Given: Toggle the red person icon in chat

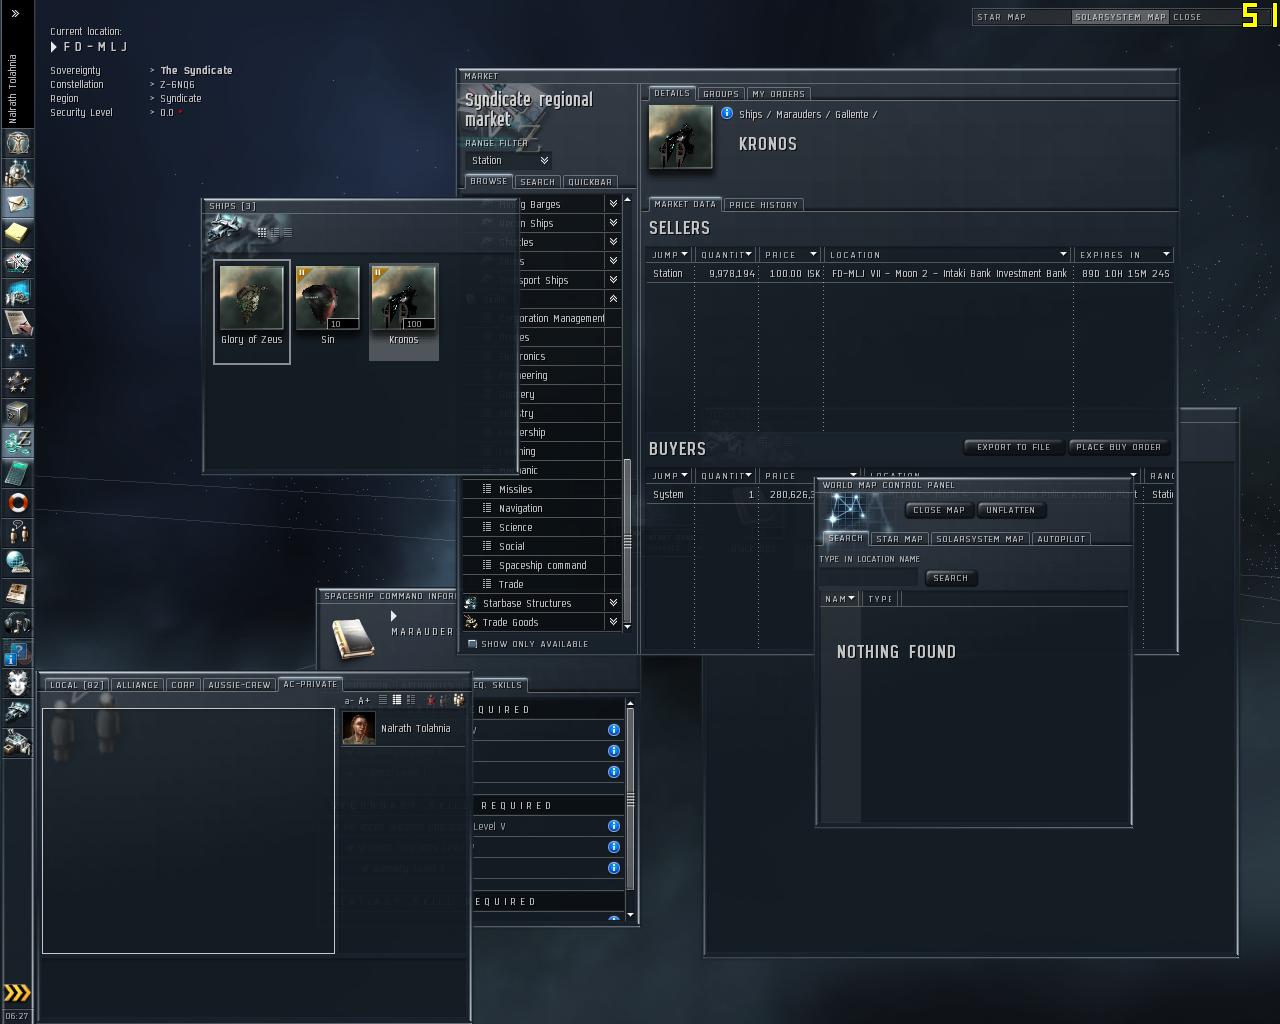Looking at the screenshot, I should (x=431, y=700).
